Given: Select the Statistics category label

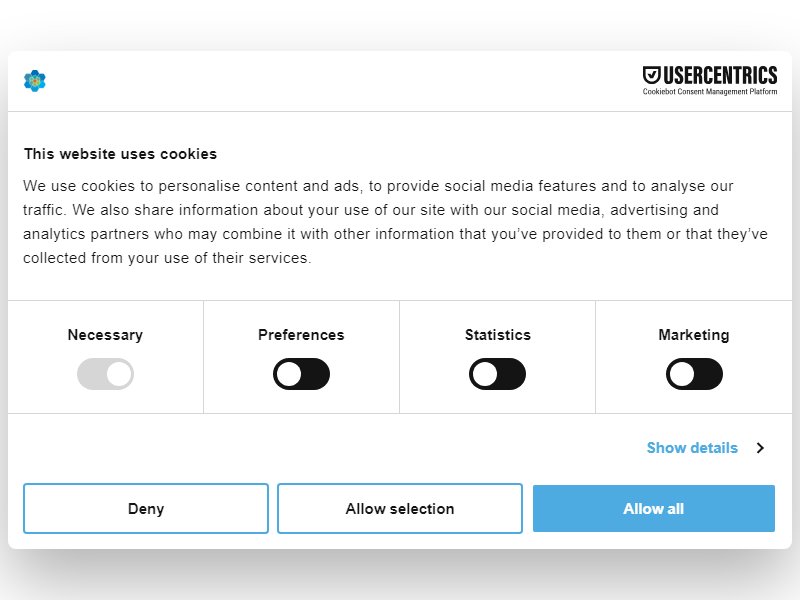Looking at the screenshot, I should (497, 335).
